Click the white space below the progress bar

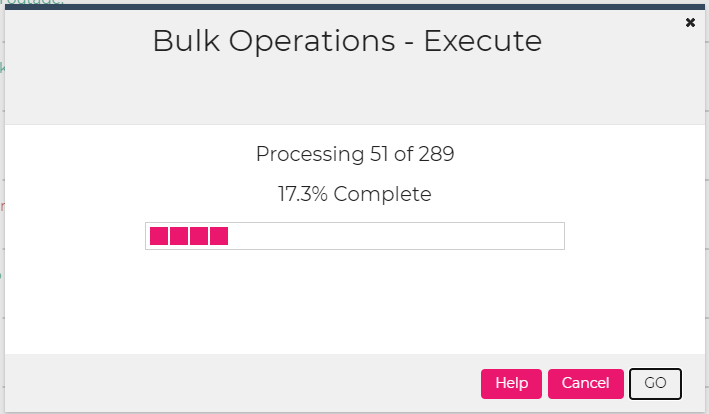coord(354,300)
